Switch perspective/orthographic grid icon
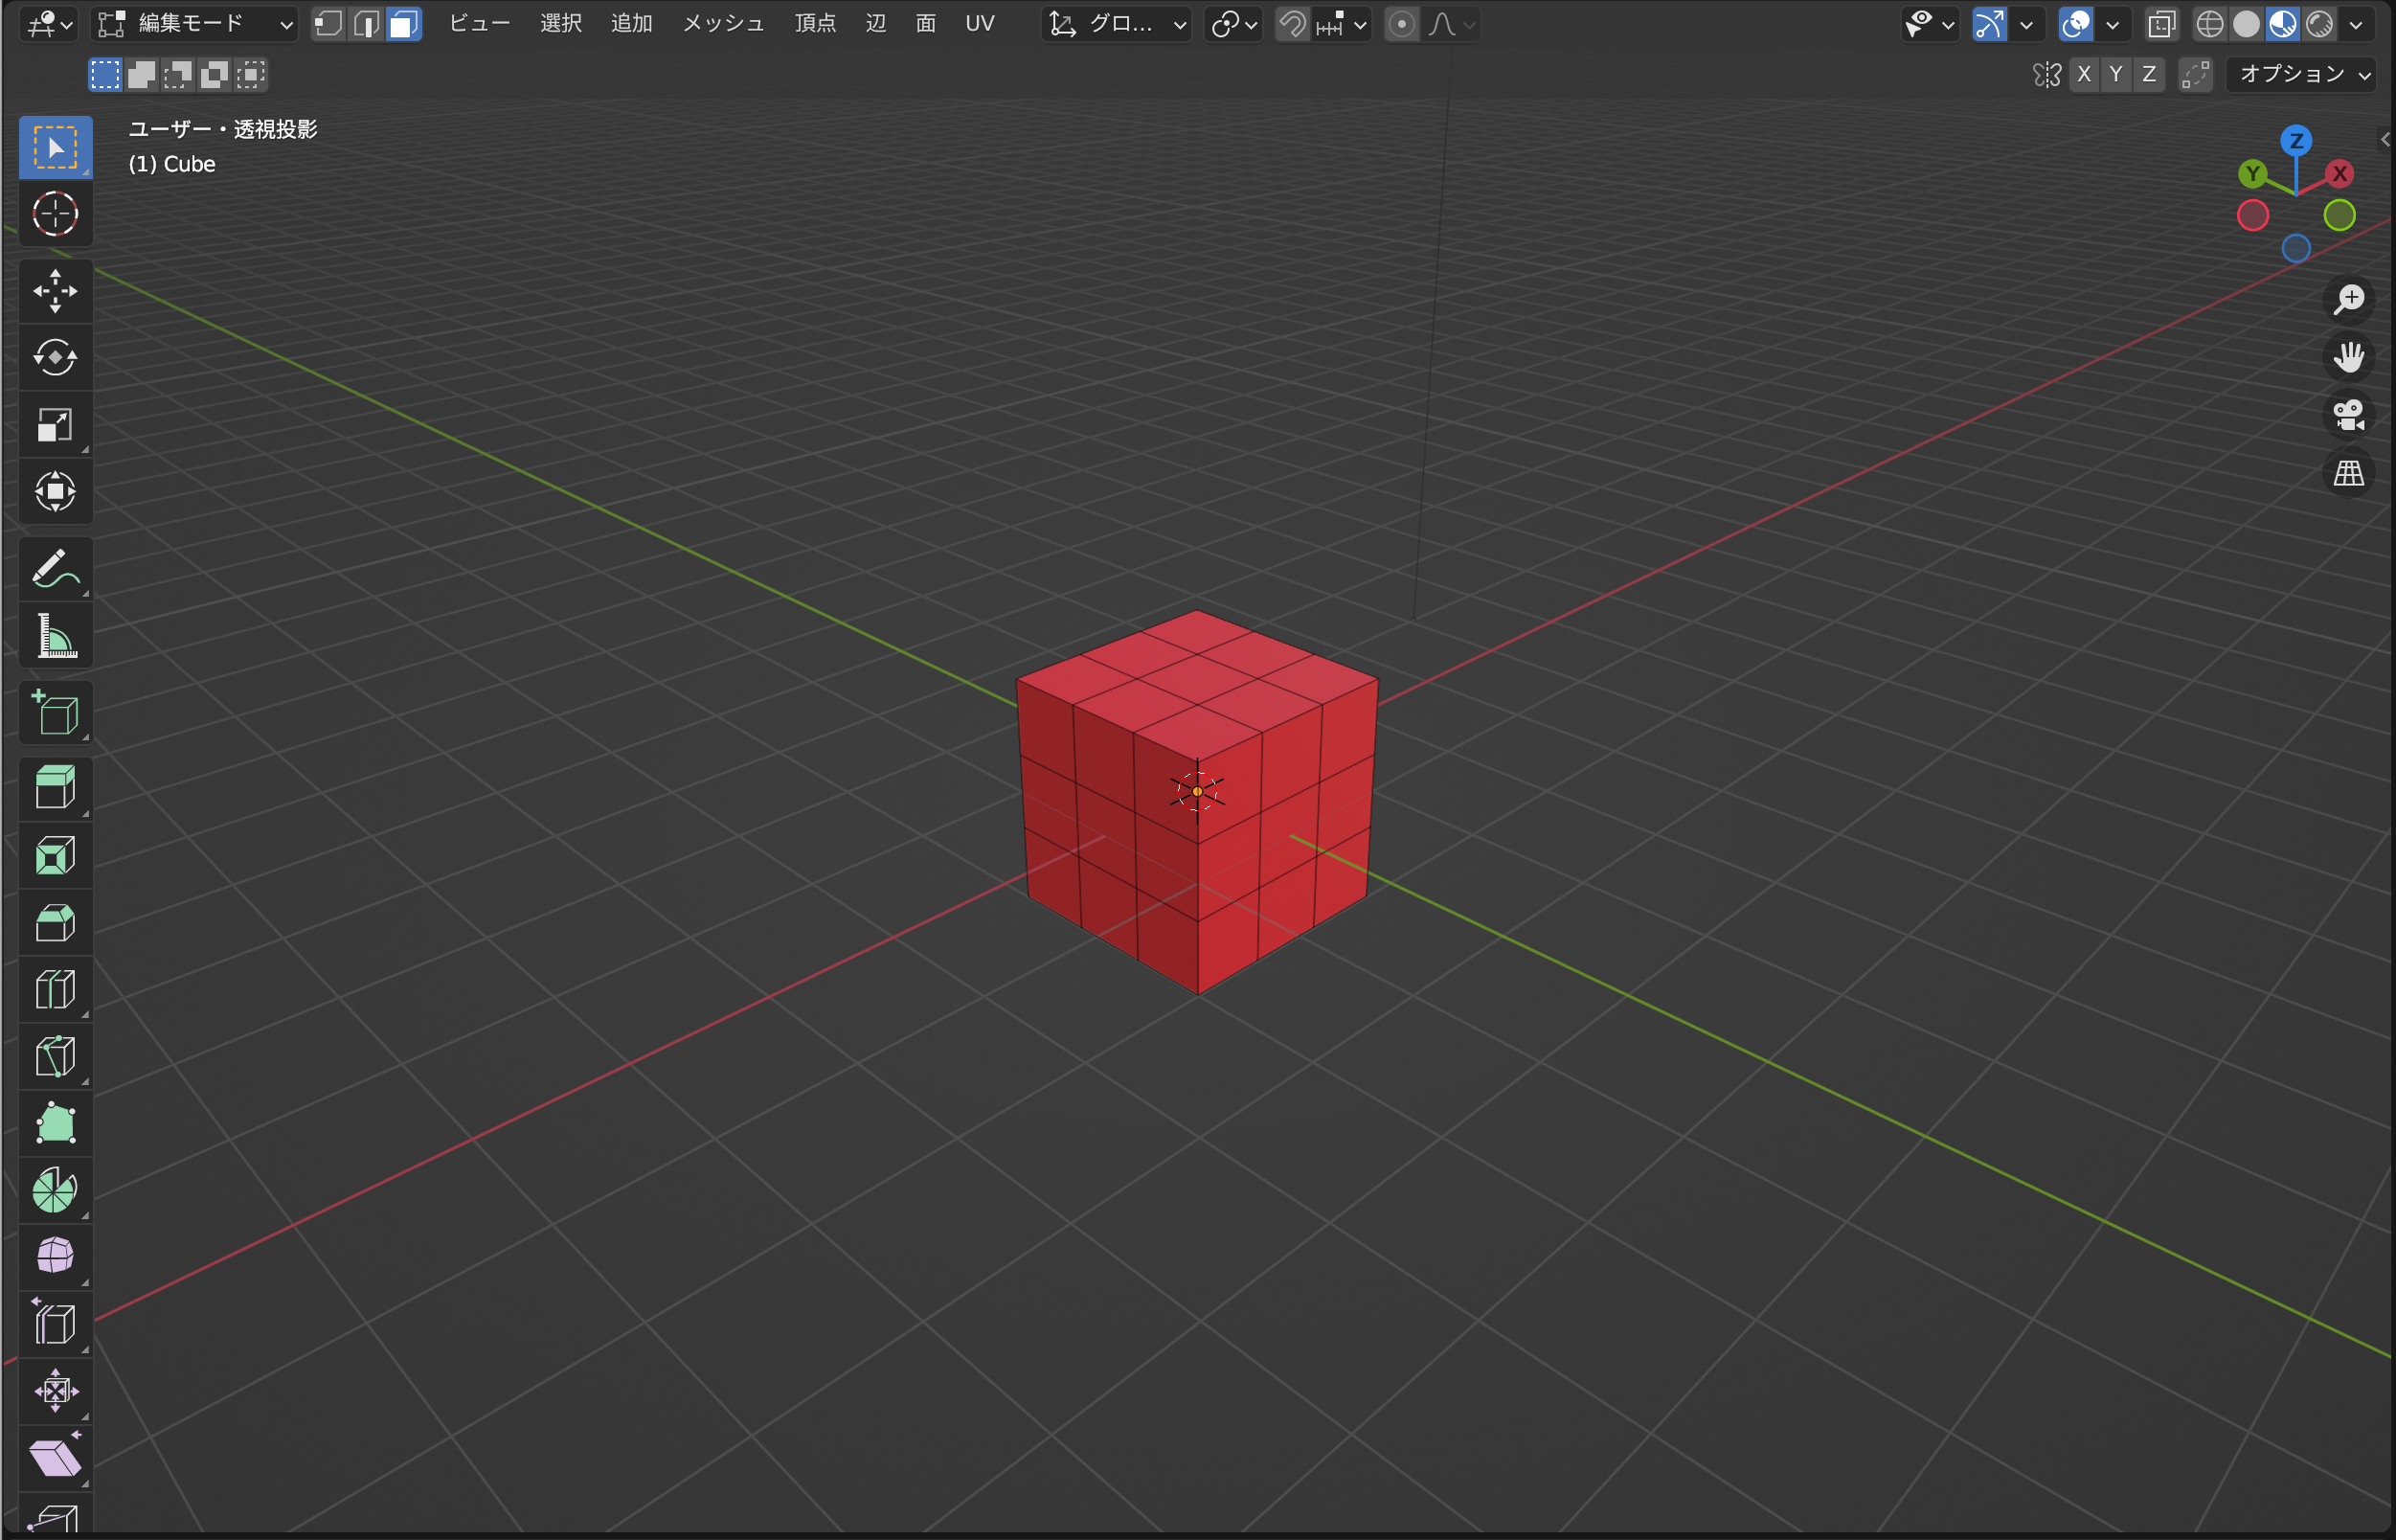Viewport: 2396px width, 1540px height. click(x=2348, y=473)
